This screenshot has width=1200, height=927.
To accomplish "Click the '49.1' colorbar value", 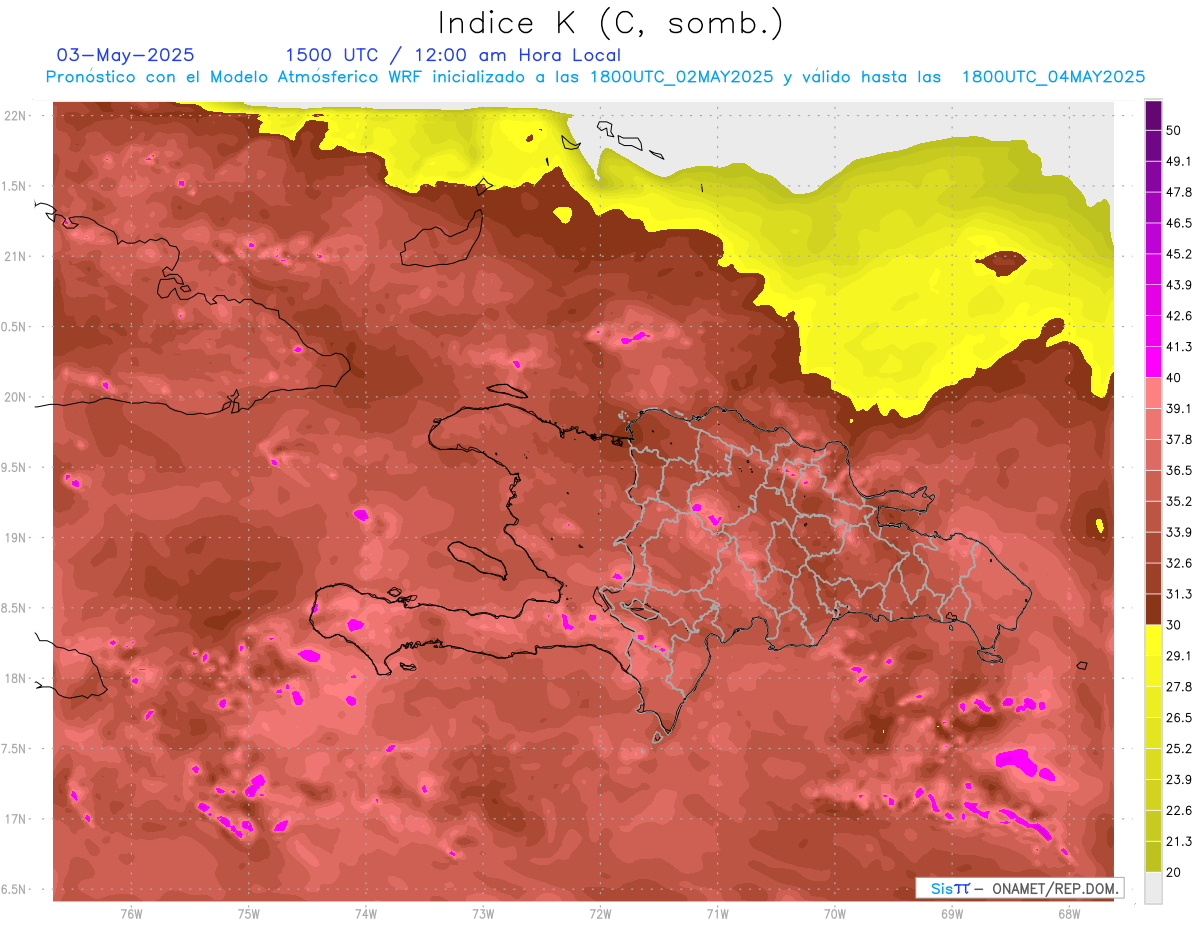I will click(1179, 161).
